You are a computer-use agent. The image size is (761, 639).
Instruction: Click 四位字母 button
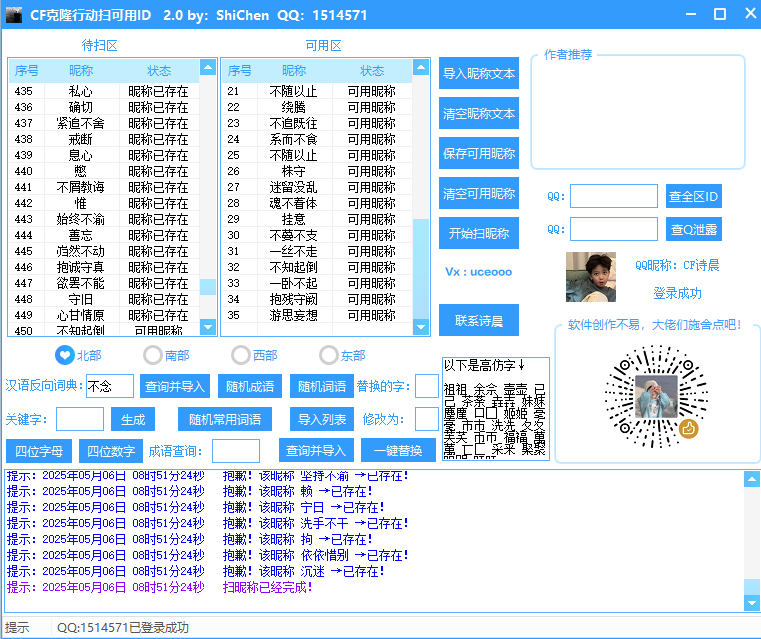[x=39, y=451]
